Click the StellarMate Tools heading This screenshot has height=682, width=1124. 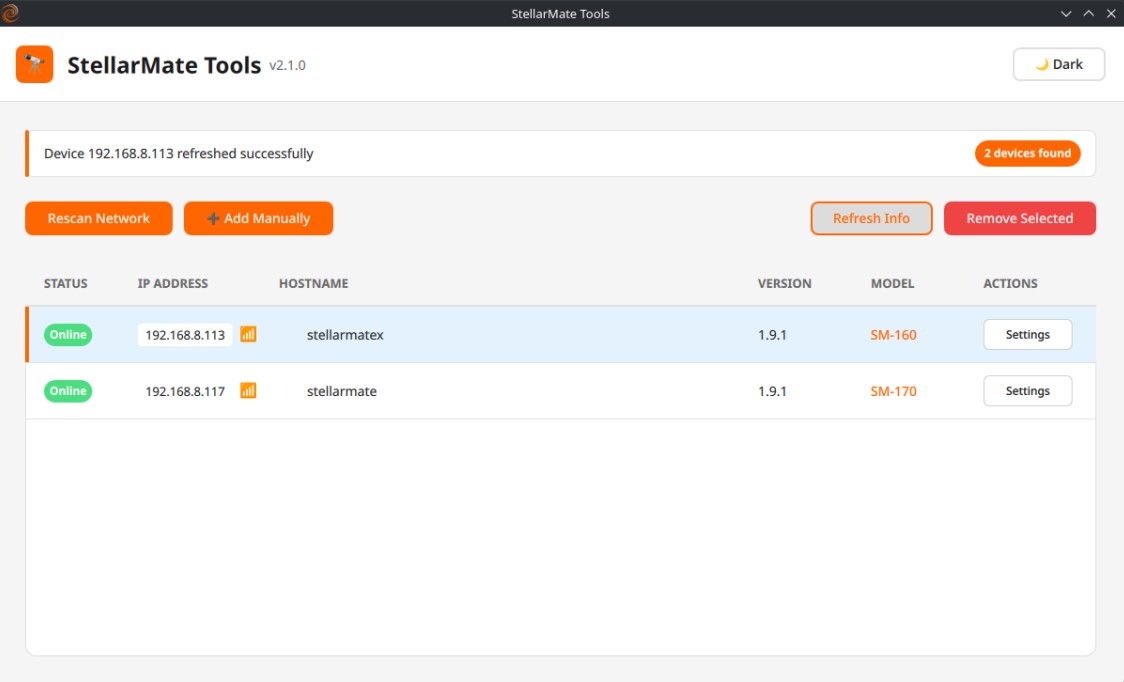[164, 65]
